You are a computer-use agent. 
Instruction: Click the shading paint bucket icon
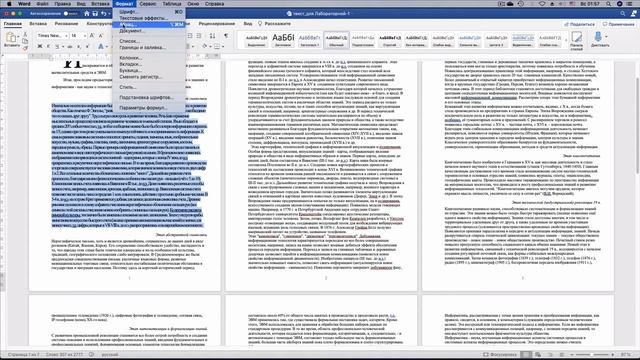(204, 47)
